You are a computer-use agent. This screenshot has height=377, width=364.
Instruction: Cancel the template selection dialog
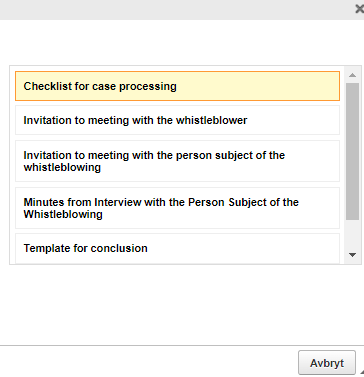click(x=327, y=363)
